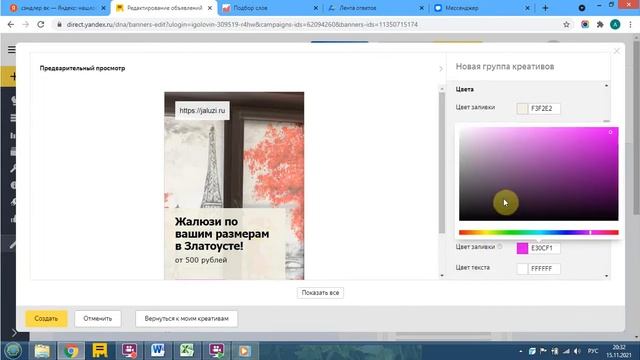Click the yellow Создать button
The height and width of the screenshot is (360, 640).
click(46, 318)
